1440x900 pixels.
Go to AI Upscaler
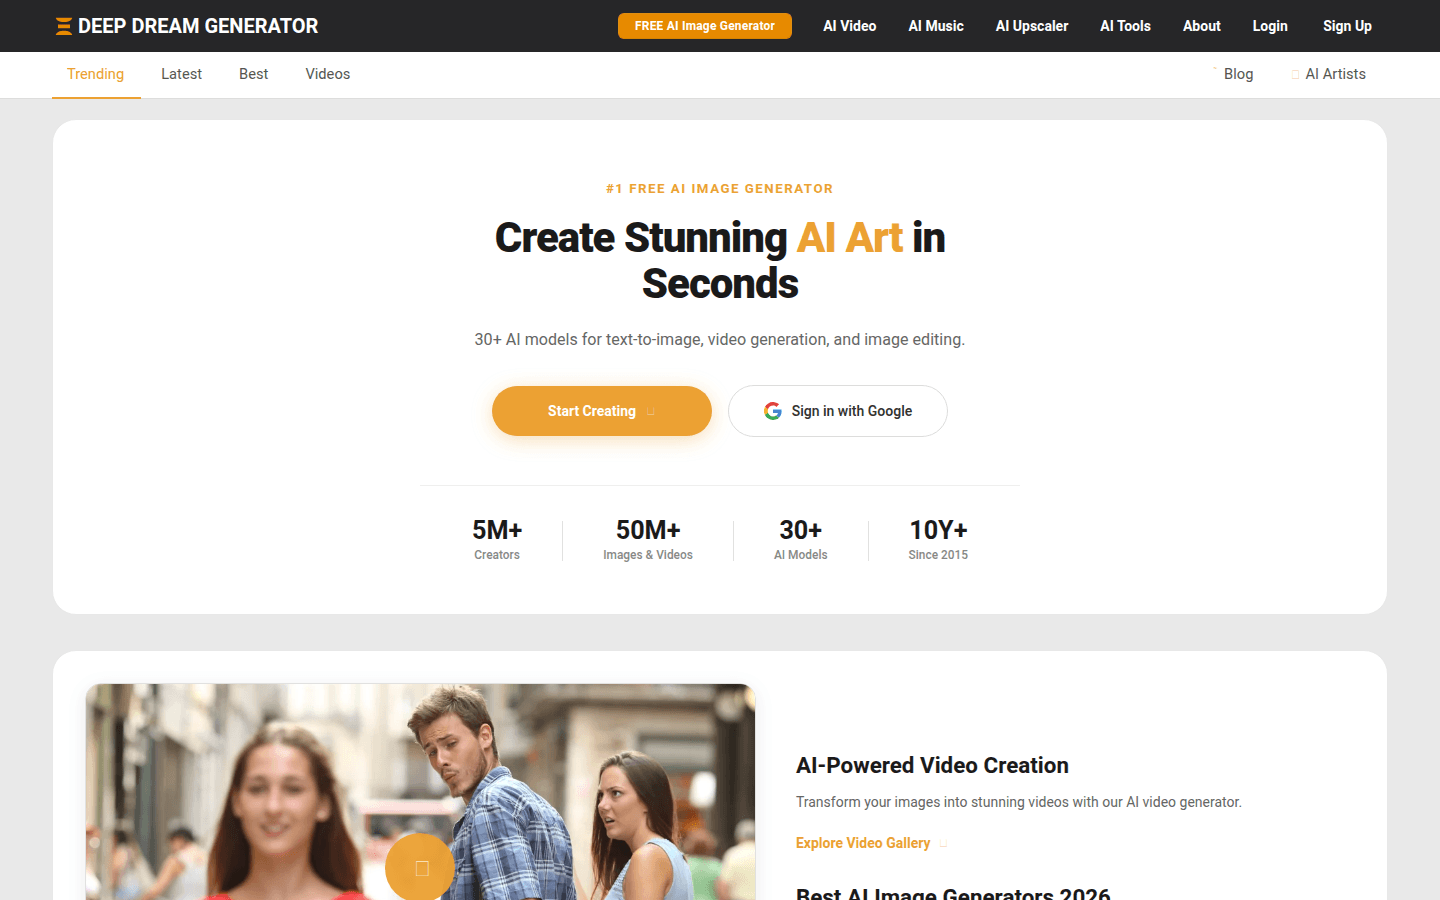click(x=1032, y=26)
